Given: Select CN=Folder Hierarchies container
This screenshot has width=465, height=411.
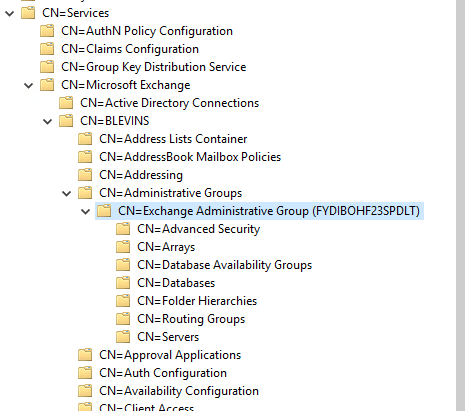Looking at the screenshot, I should pyautogui.click(x=197, y=301).
